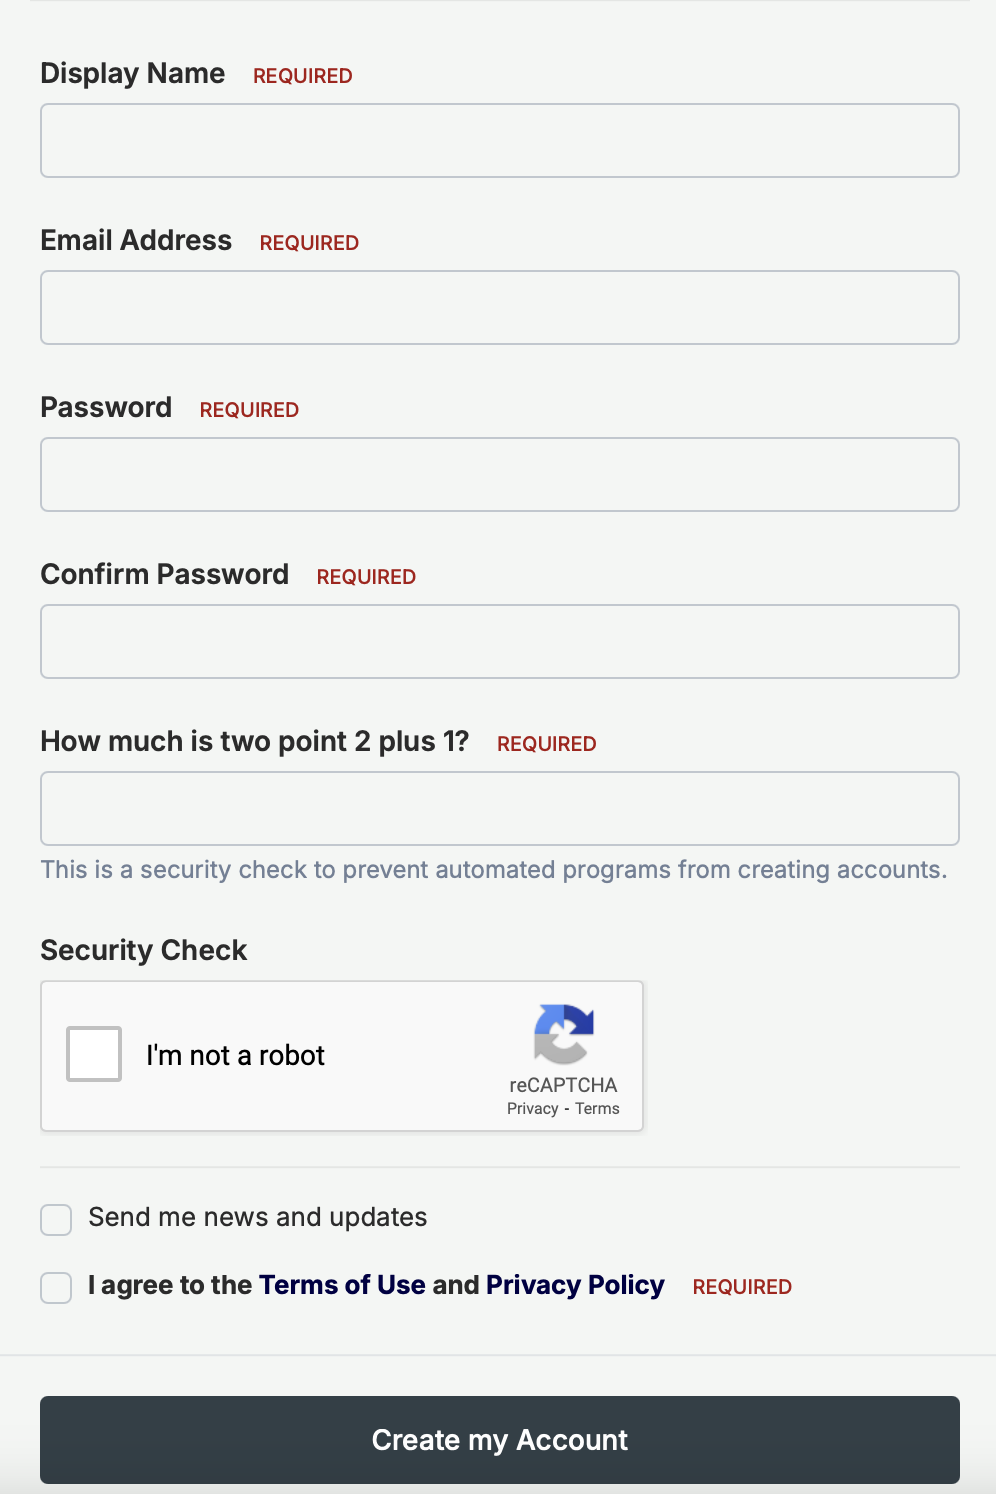Click the two point 2 plus 1 question label
Viewport: 996px width, 1494px height.
click(x=255, y=742)
